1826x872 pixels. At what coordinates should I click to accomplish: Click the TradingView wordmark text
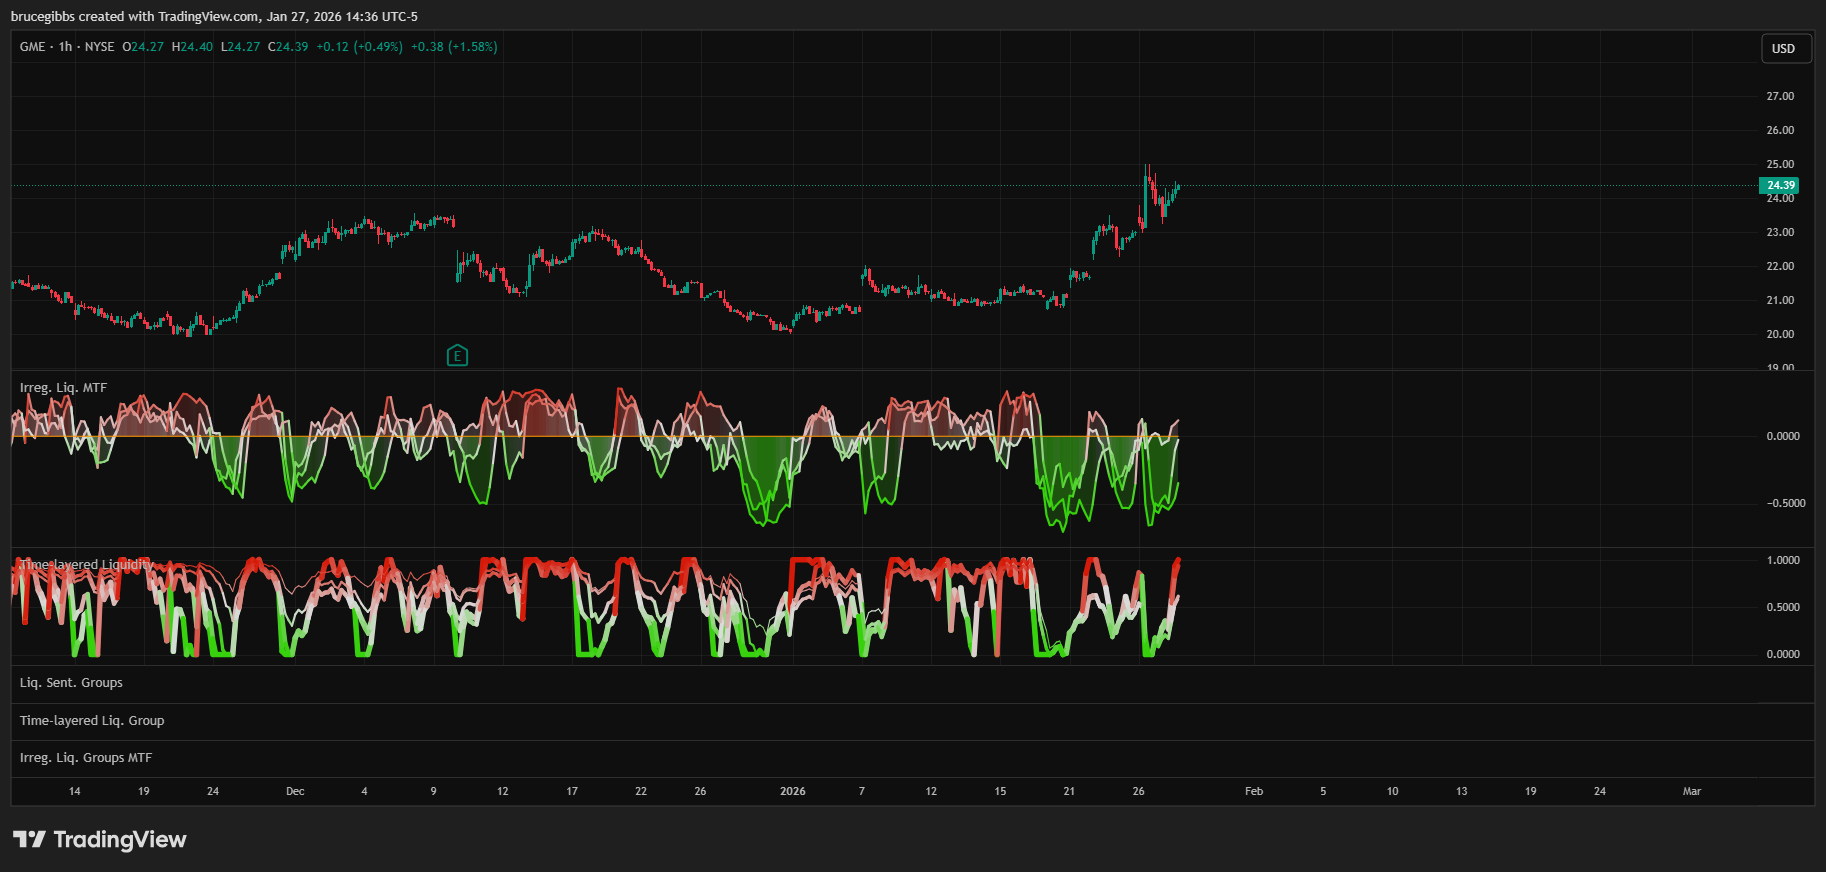pos(120,839)
